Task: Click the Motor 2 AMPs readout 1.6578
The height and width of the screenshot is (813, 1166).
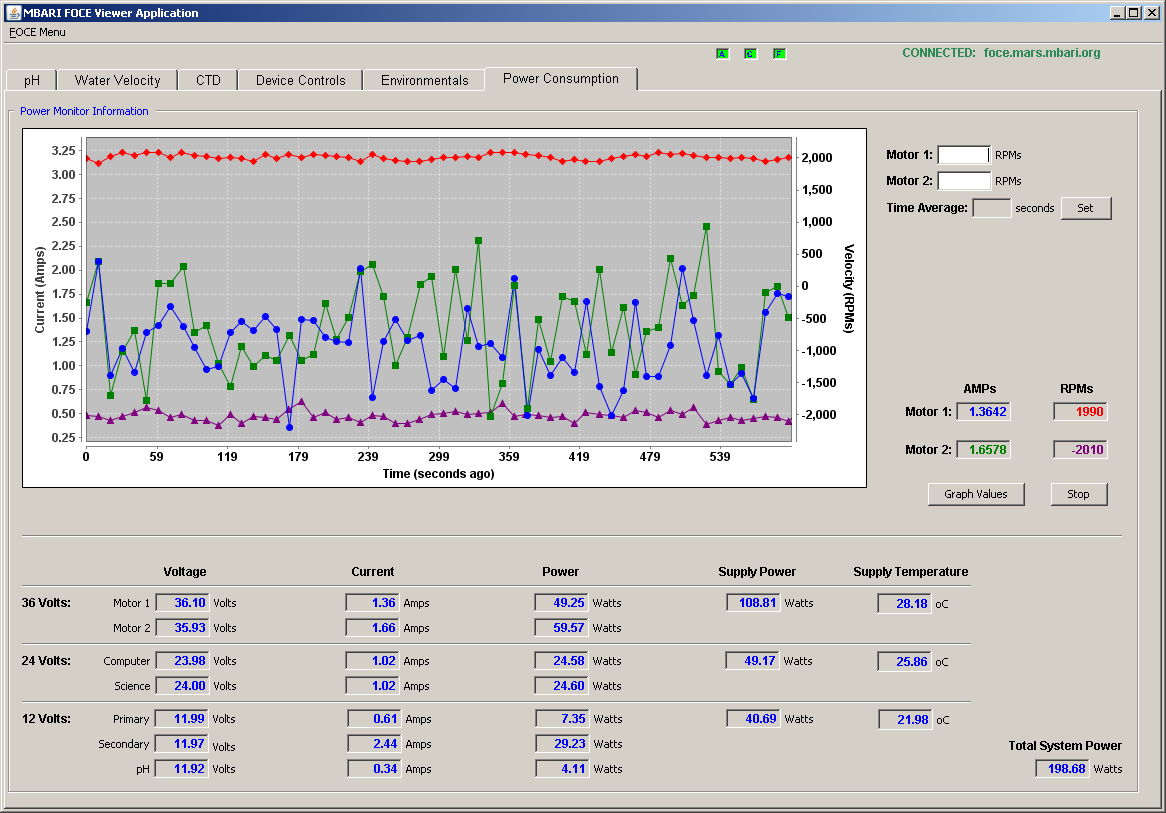Action: point(983,449)
